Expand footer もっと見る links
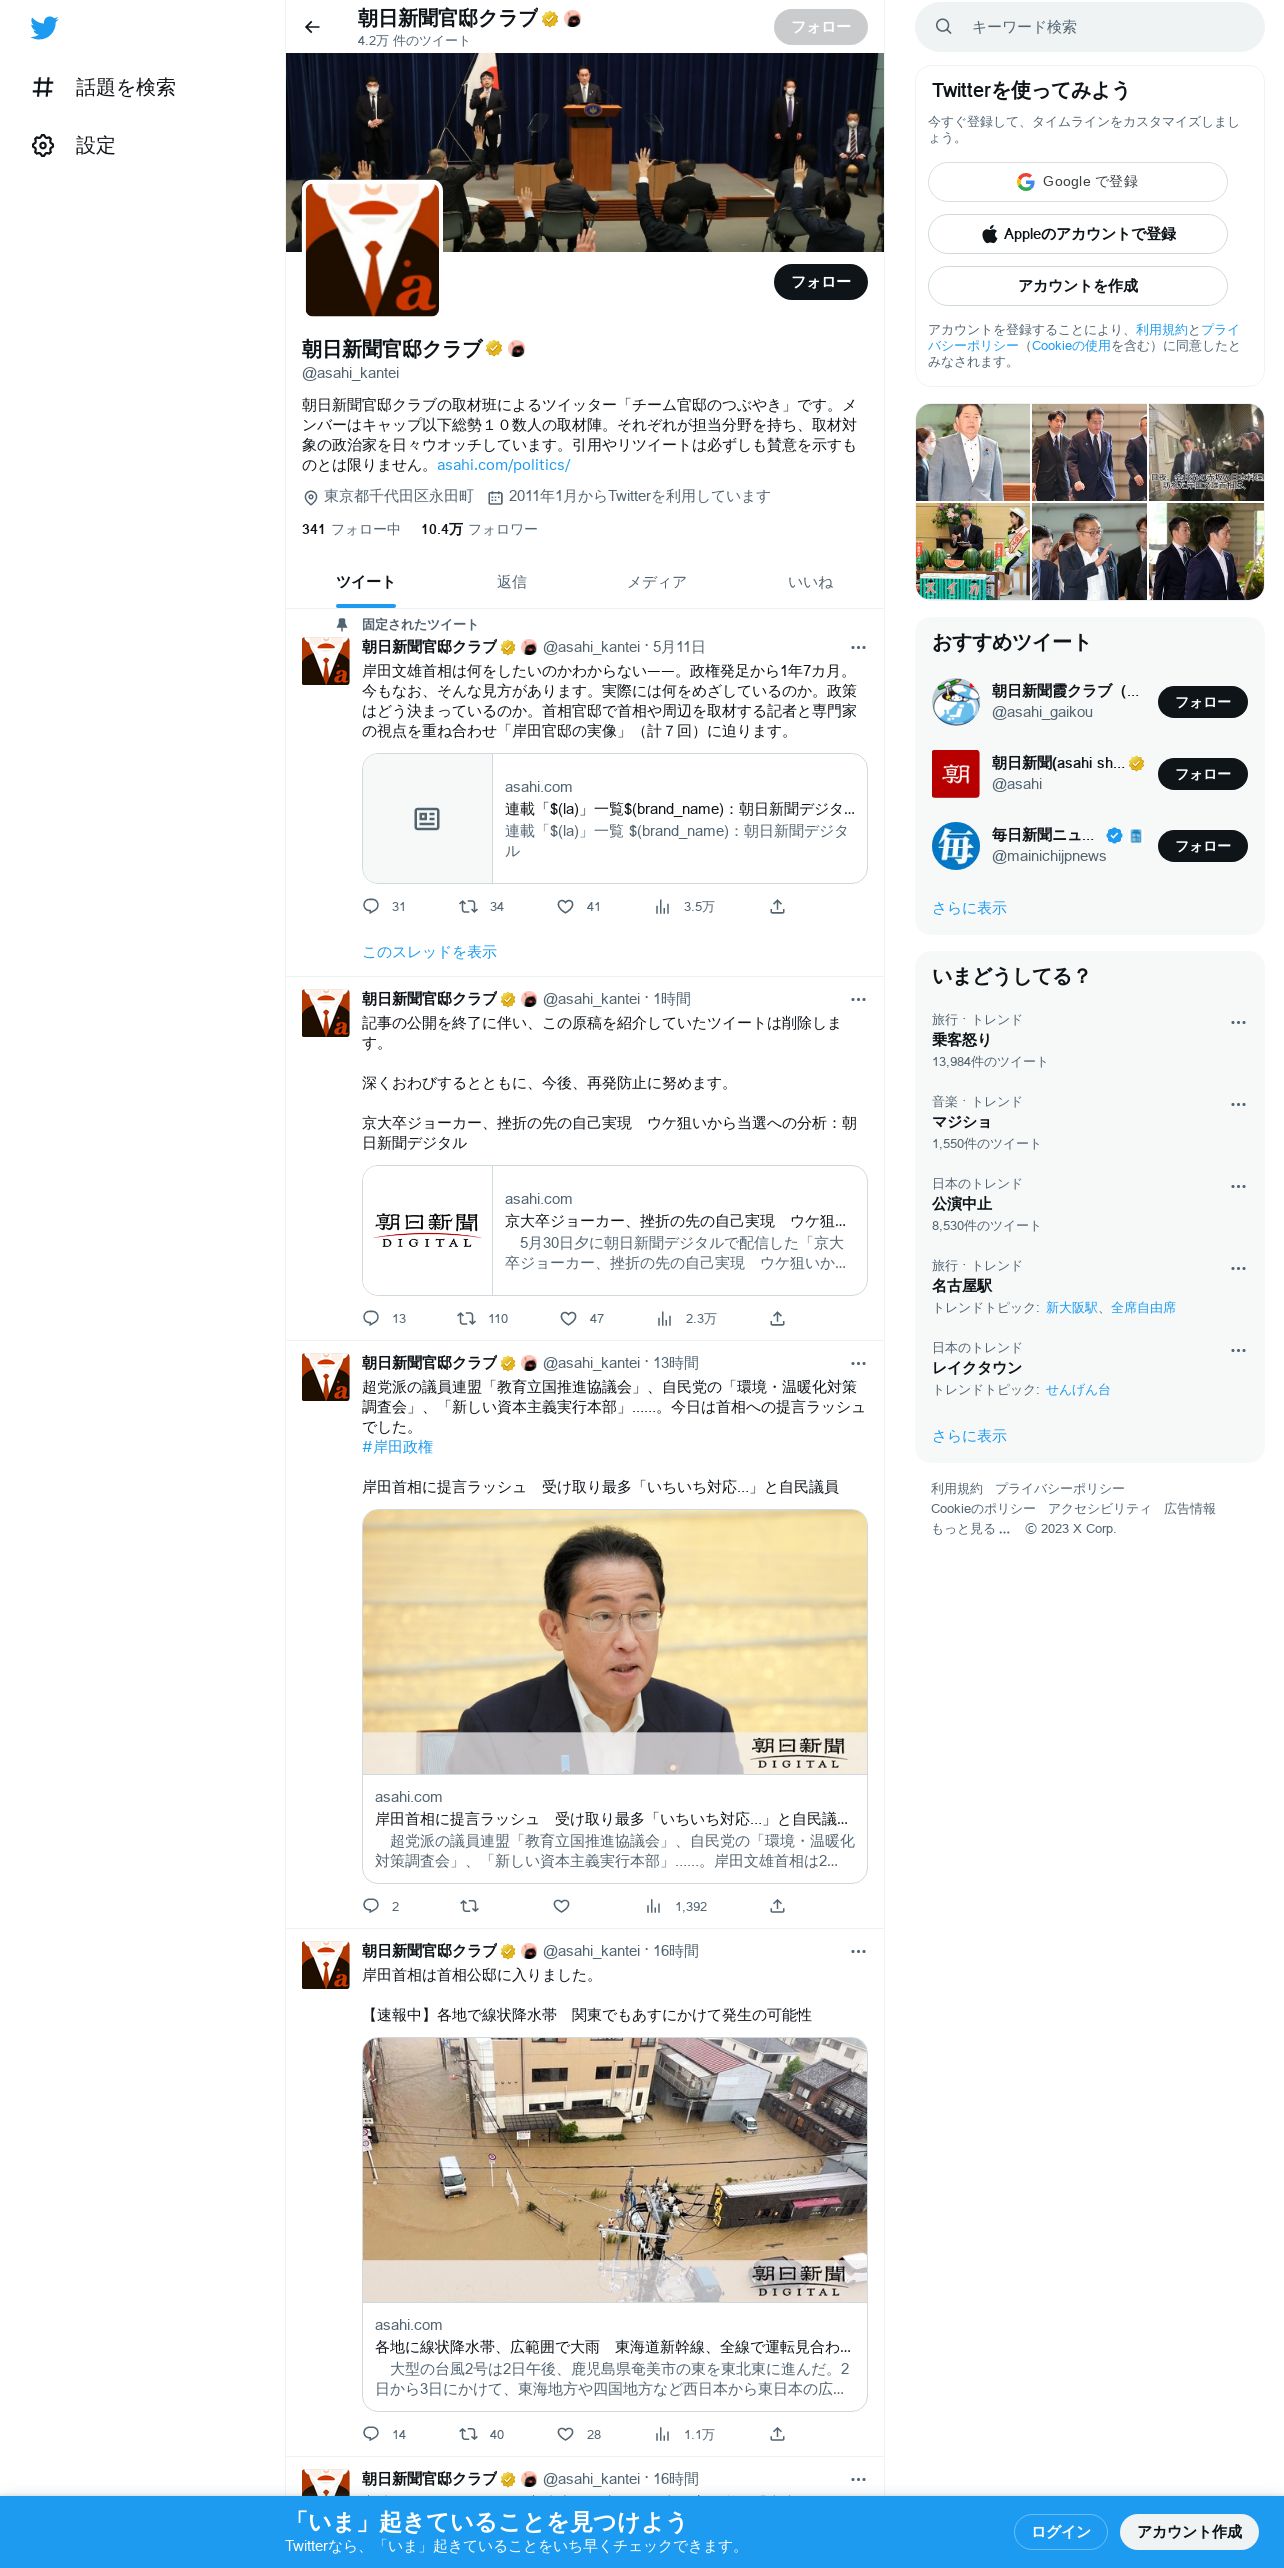Image resolution: width=1284 pixels, height=2568 pixels. pos(970,1529)
